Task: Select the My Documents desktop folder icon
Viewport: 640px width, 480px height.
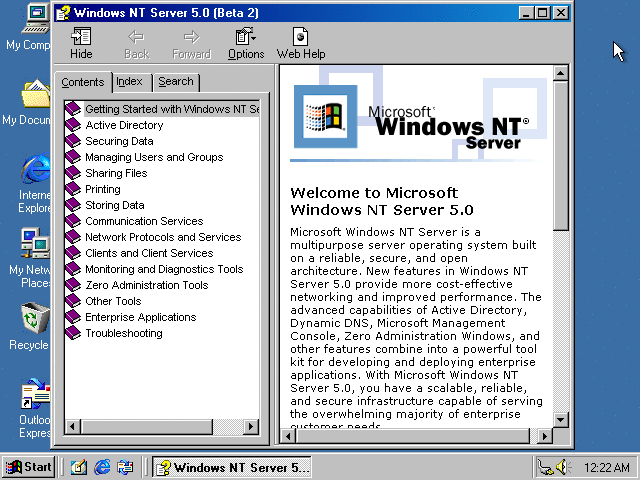Action: click(36, 93)
